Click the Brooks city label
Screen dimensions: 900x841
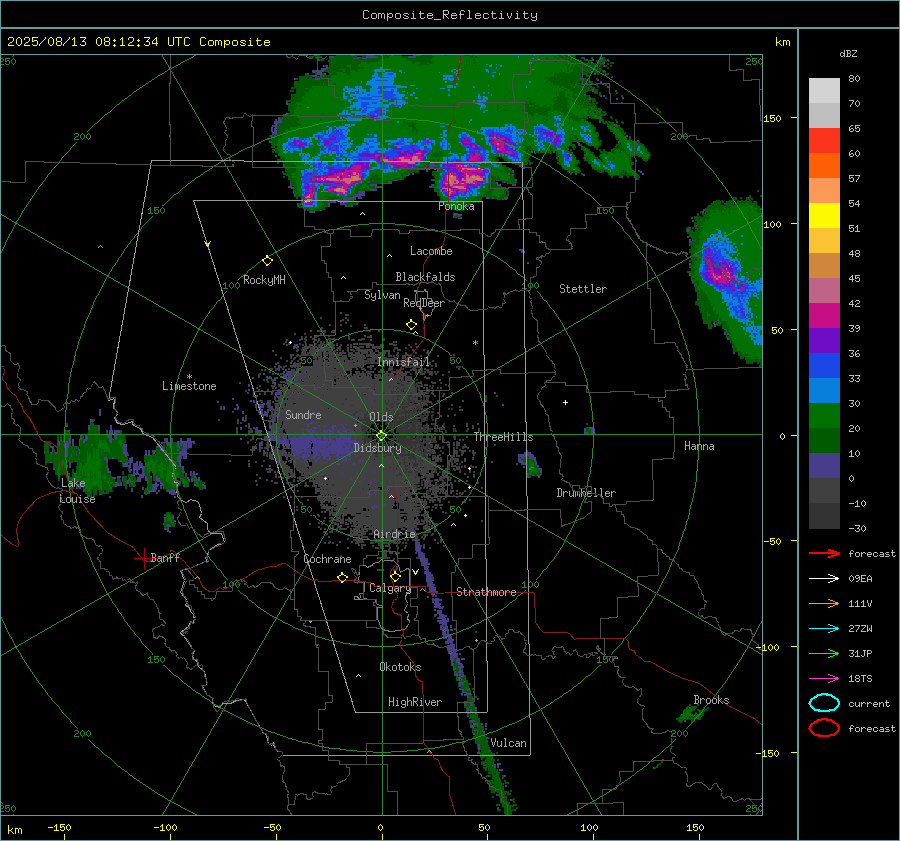[711, 700]
